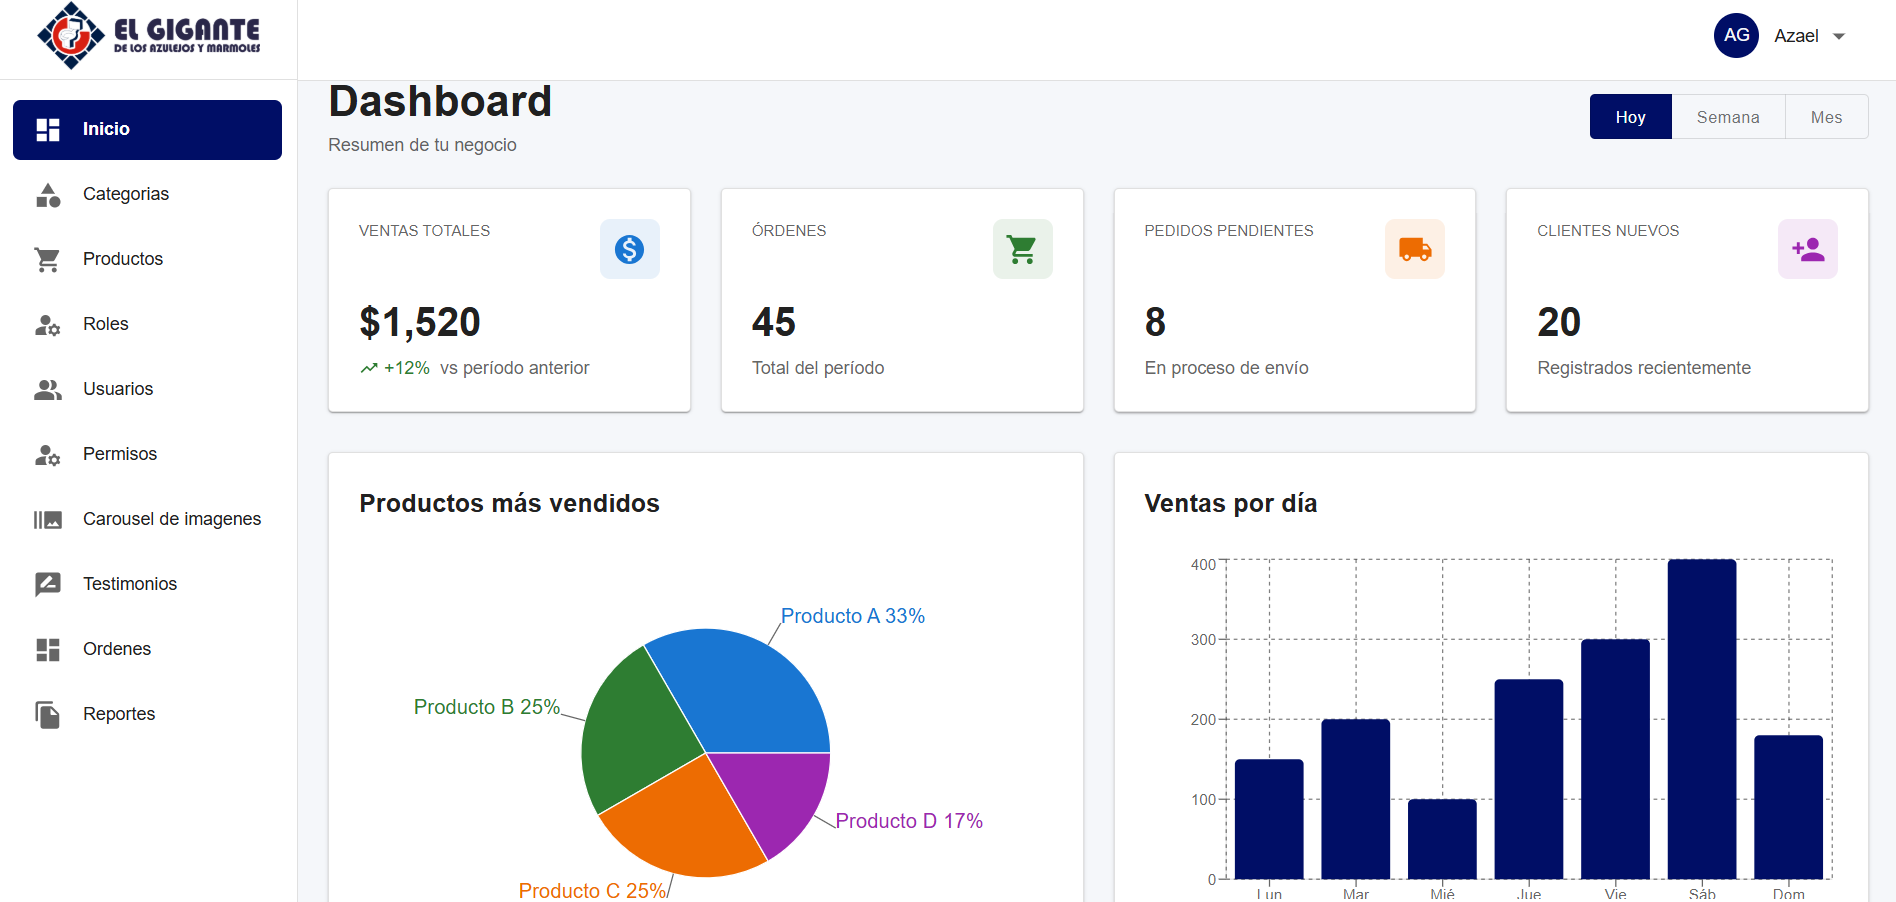Expand the AG avatar profile menu

point(1736,35)
